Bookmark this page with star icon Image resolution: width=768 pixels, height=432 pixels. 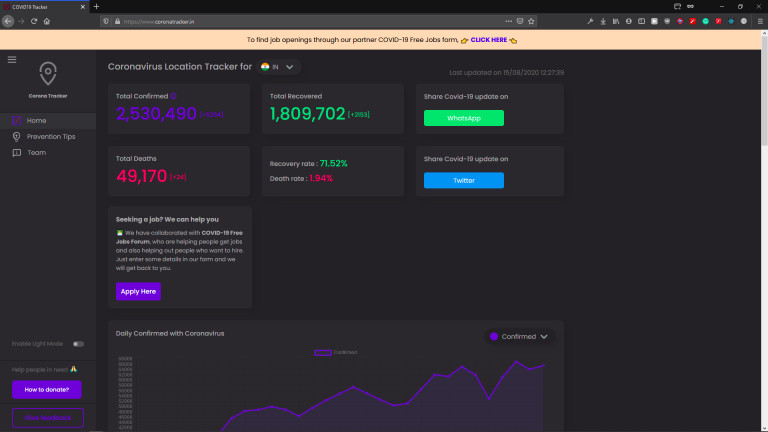(531, 22)
